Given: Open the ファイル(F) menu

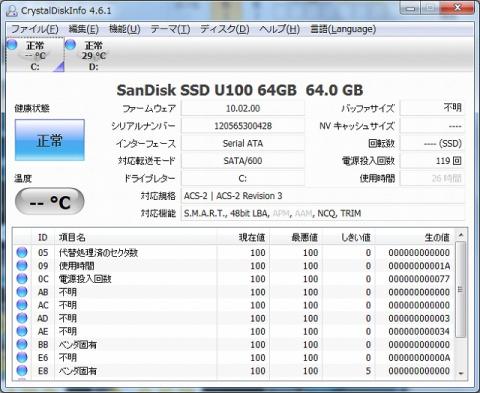Looking at the screenshot, I should click(x=35, y=29).
